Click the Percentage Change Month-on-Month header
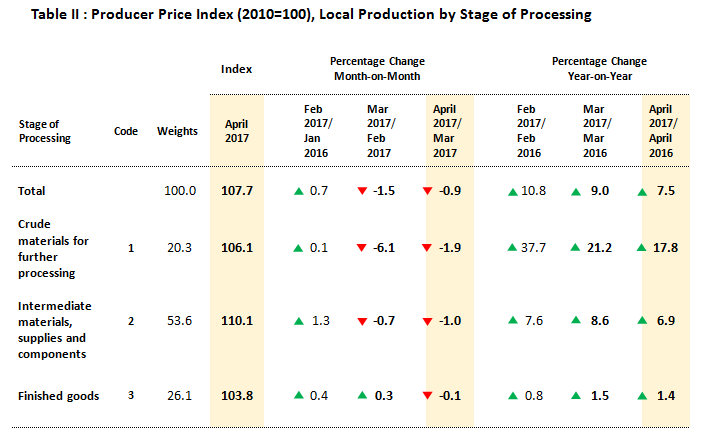703x441 pixels. tap(376, 69)
